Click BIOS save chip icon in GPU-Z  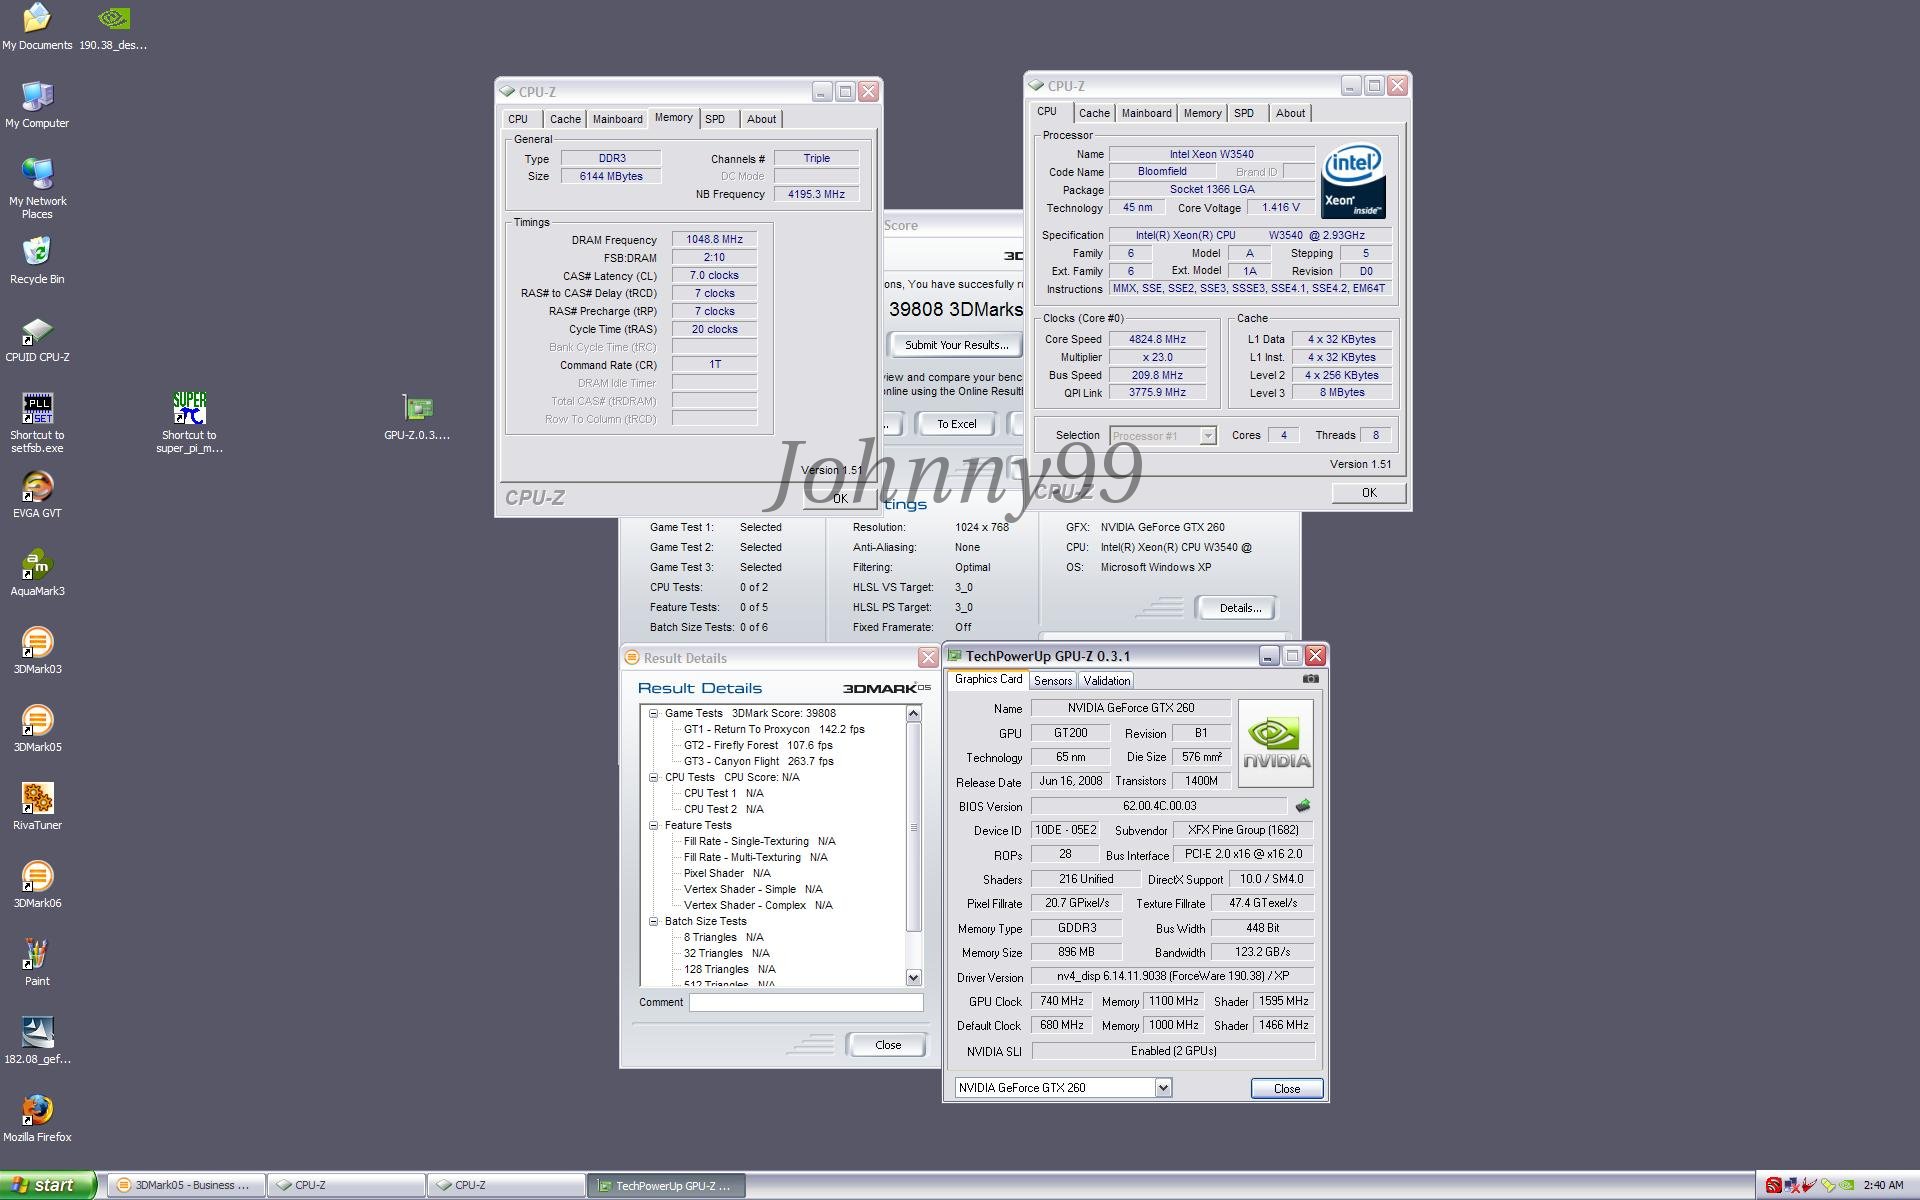(1302, 806)
